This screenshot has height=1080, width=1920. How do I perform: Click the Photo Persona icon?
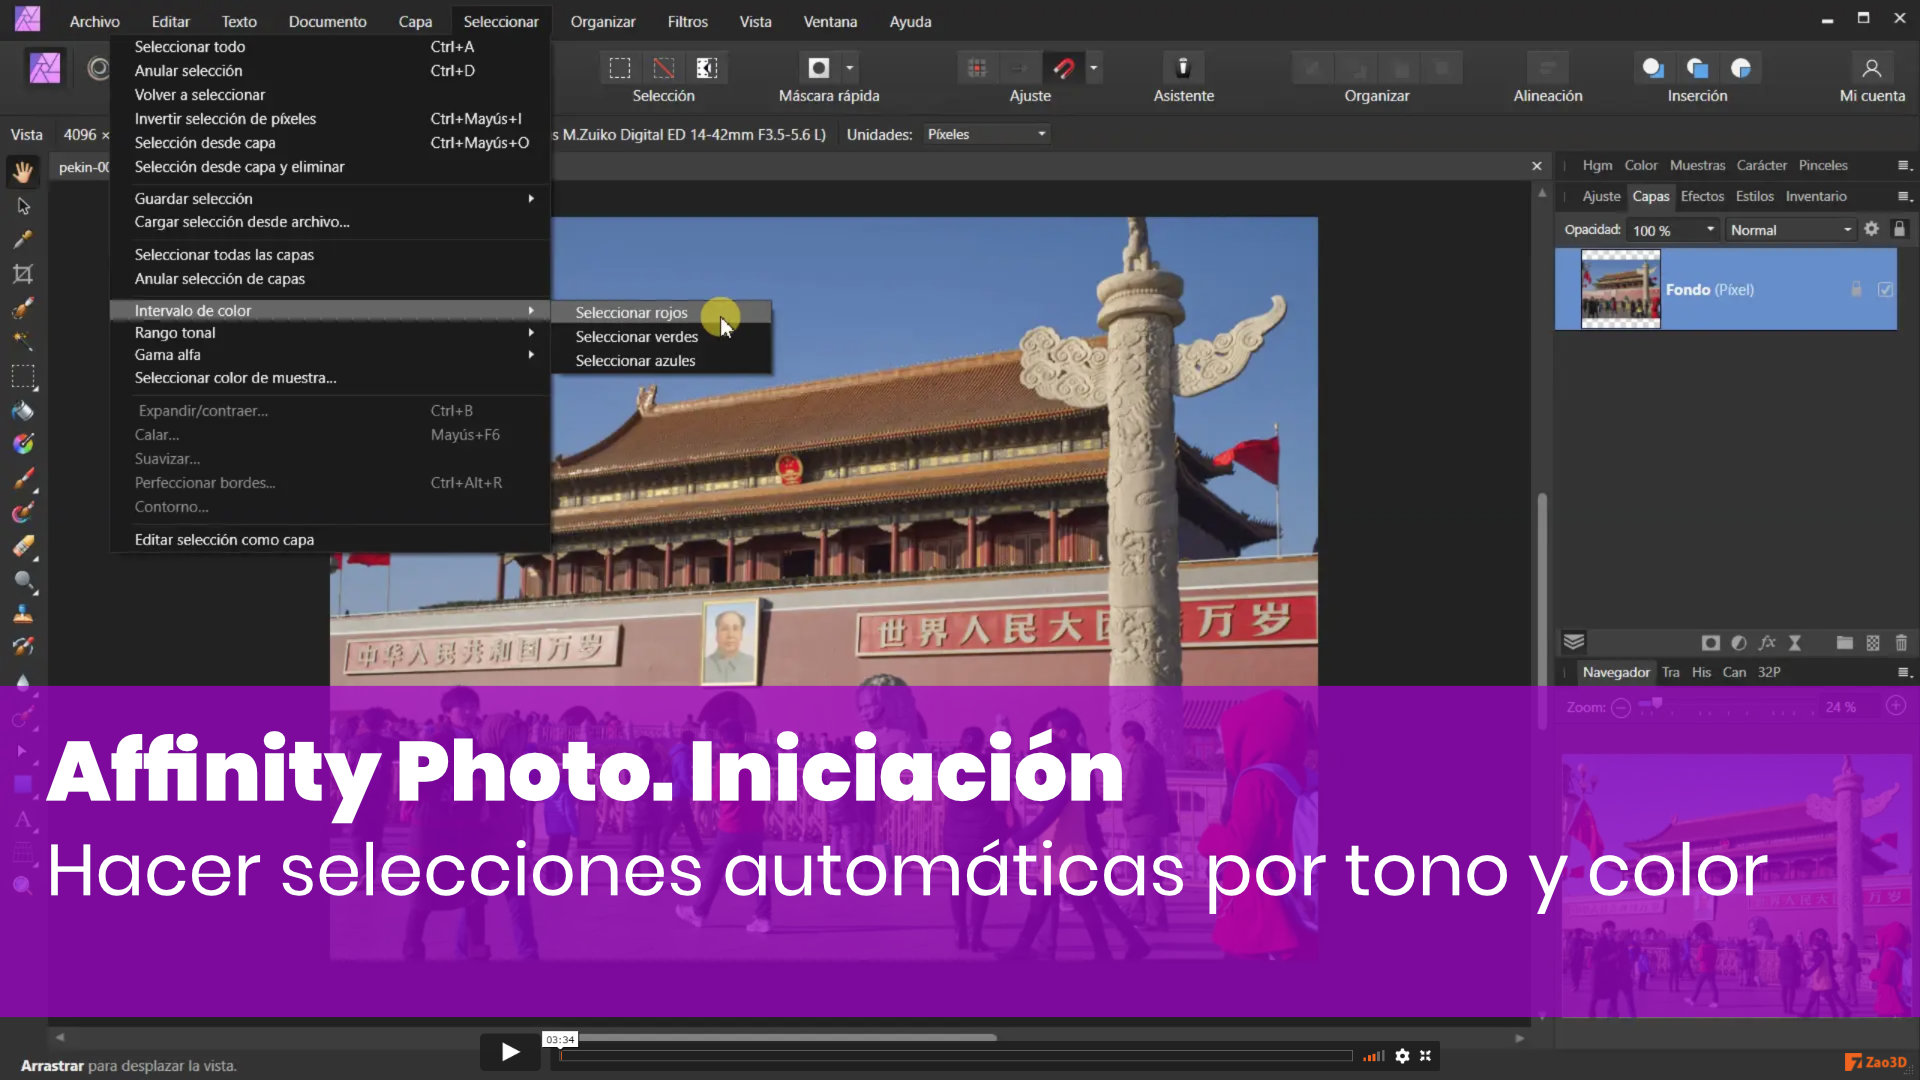click(45, 68)
